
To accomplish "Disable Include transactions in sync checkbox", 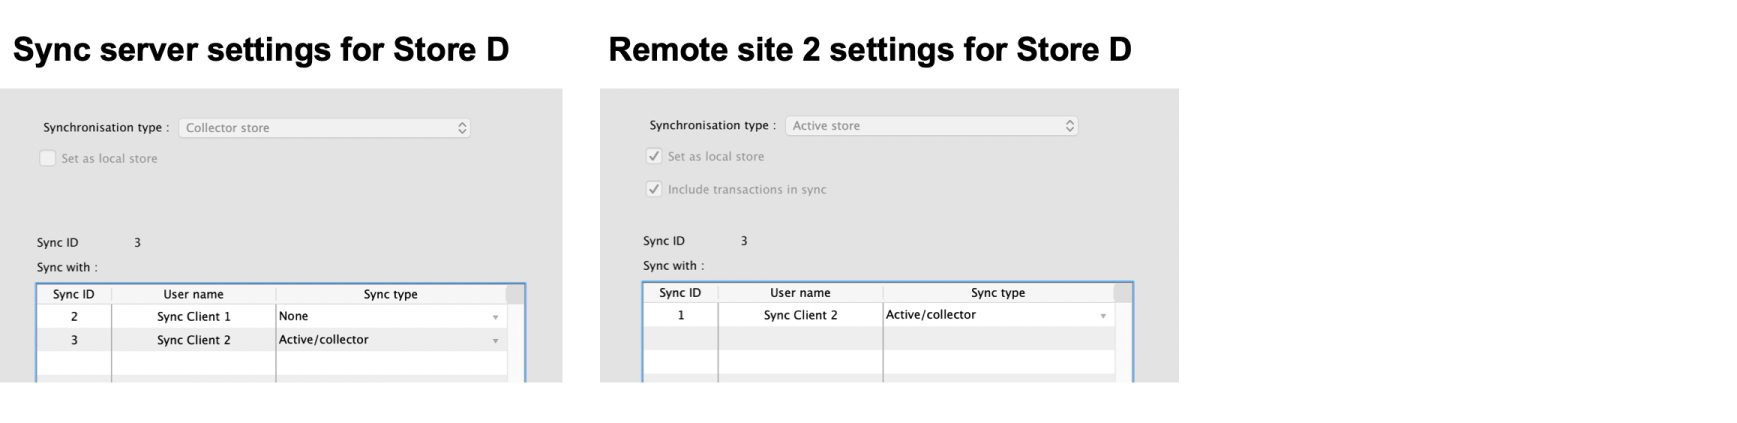I will click(x=654, y=189).
